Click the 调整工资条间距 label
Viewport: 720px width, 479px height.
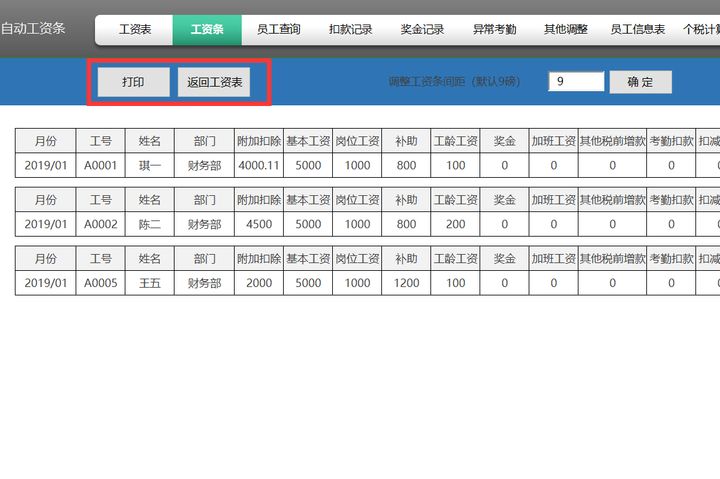[x=454, y=82]
